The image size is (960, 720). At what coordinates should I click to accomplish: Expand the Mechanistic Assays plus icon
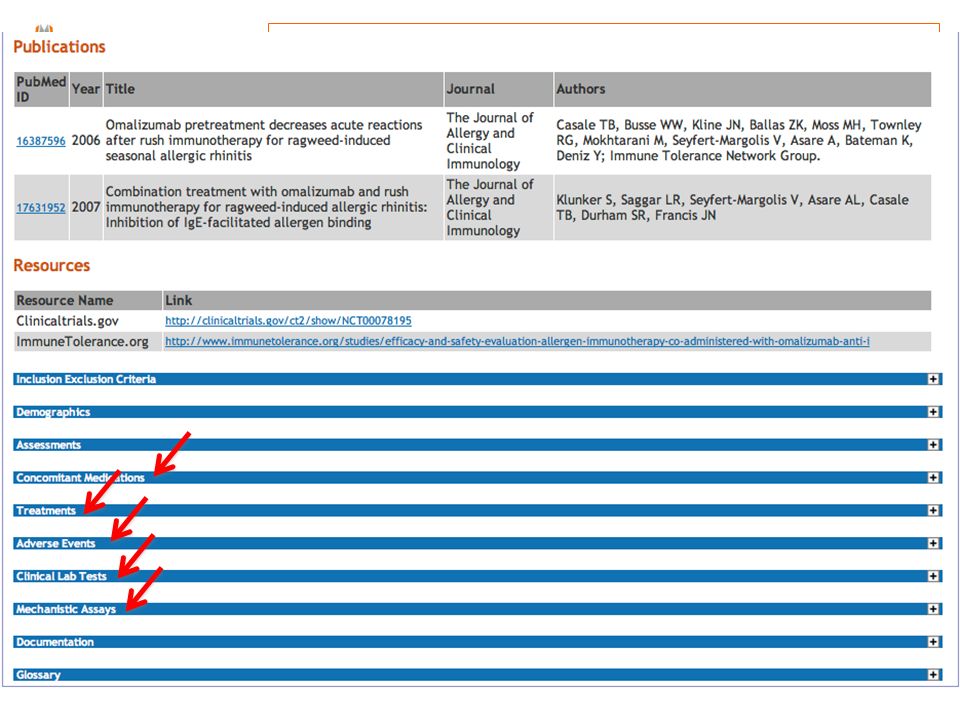[x=933, y=609]
